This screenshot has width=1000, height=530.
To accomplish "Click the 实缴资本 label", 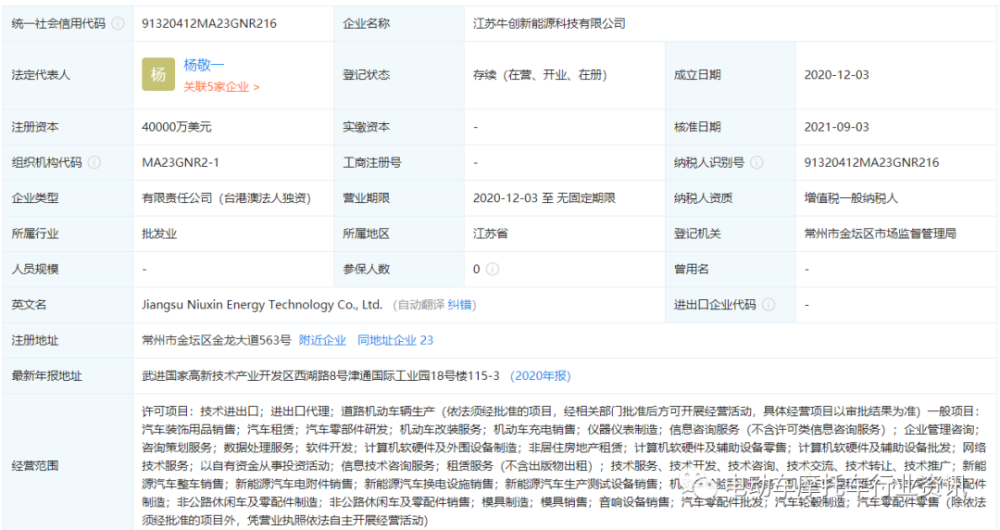I will click(366, 127).
